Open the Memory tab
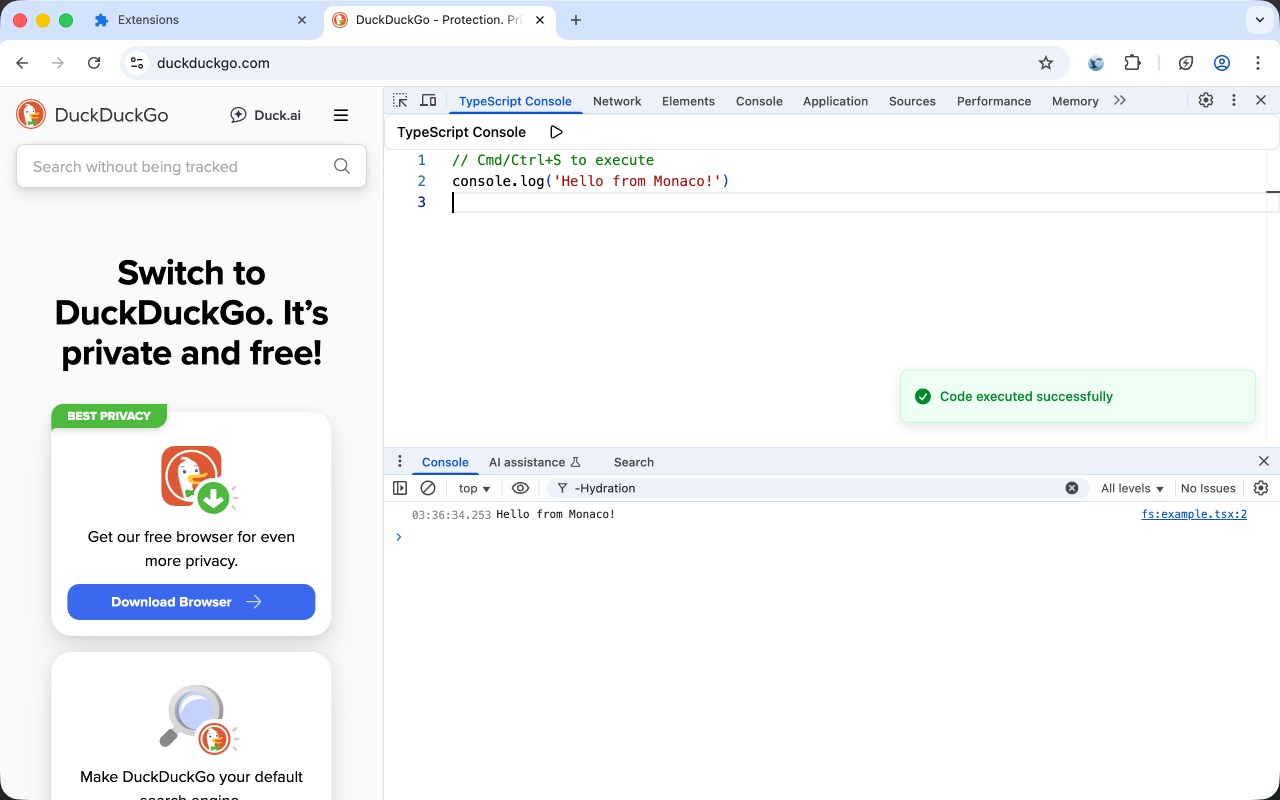The height and width of the screenshot is (800, 1280). tap(1075, 101)
